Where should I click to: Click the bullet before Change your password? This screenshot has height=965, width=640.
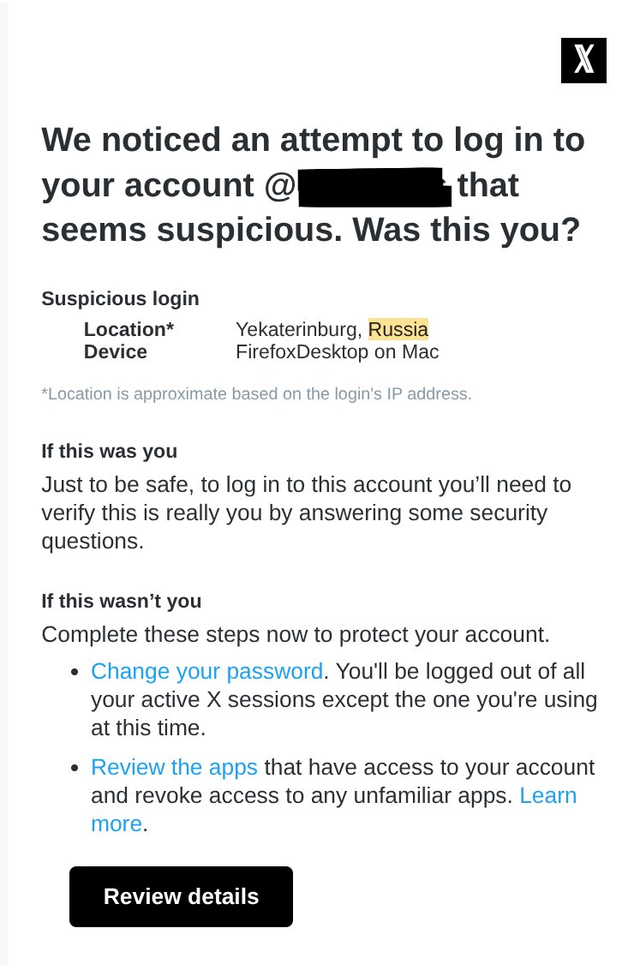tap(74, 672)
